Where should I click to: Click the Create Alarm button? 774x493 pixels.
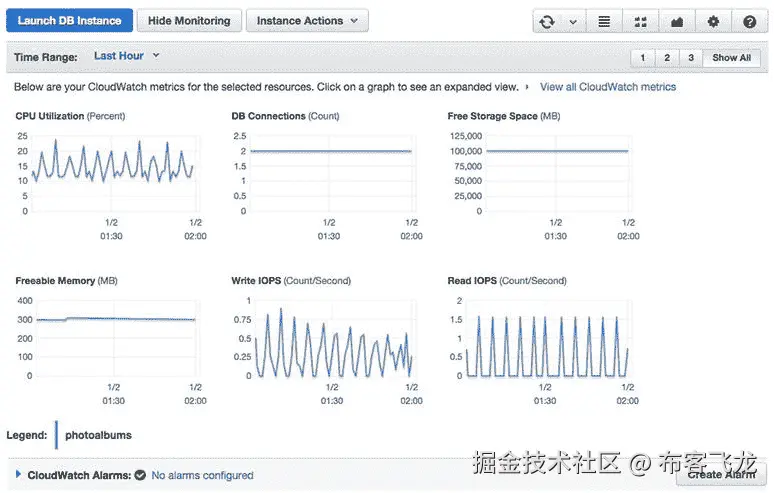721,475
